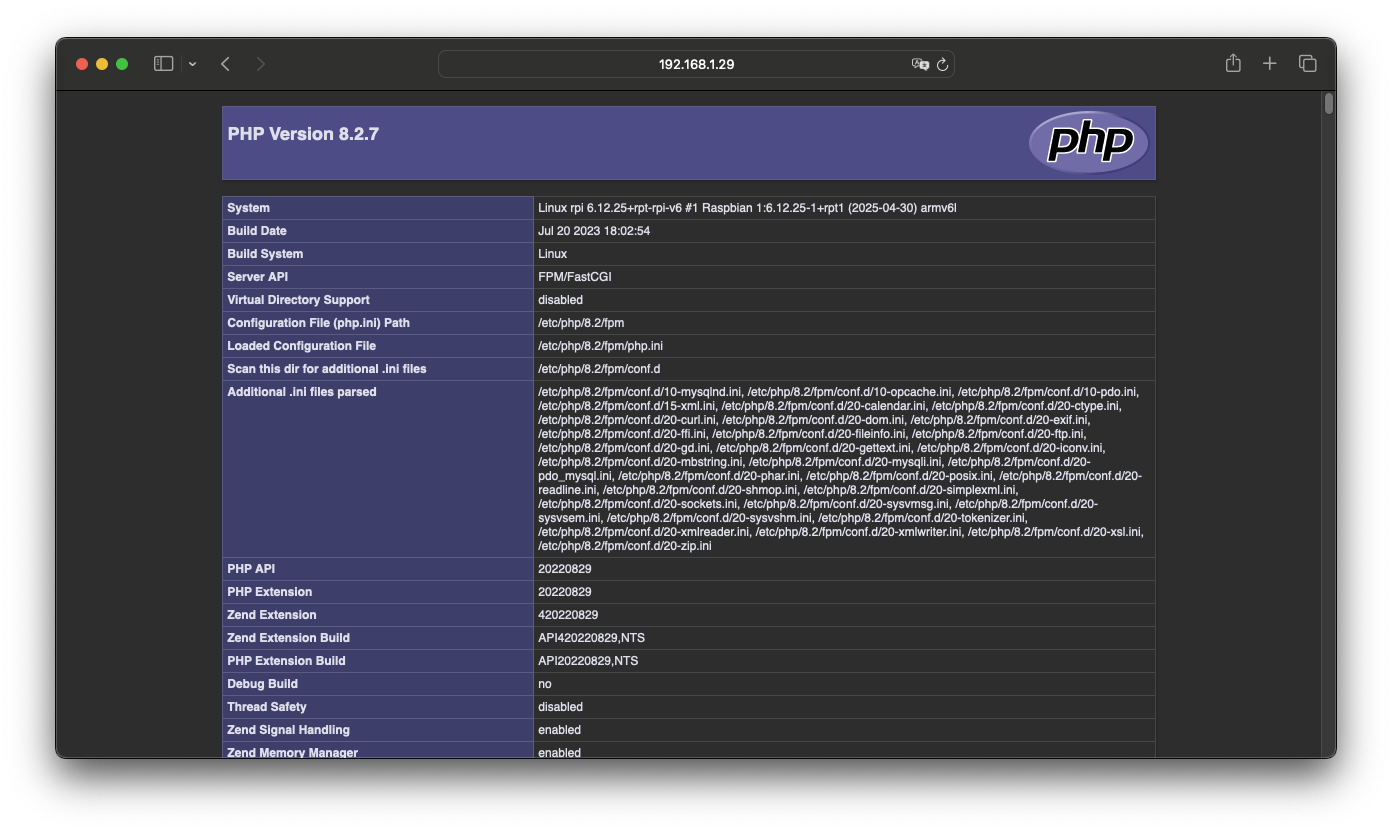
Task: Close the Safari window with red button
Action: pos(82,64)
